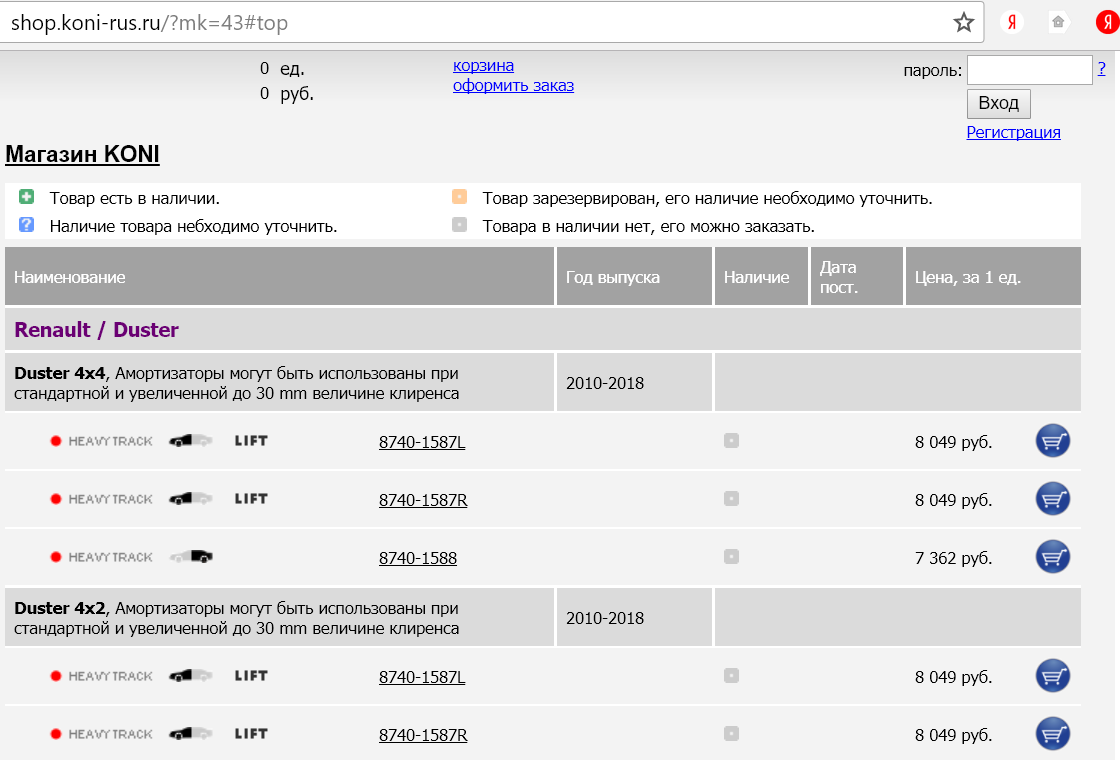Add Duster 4x2 8740-1587R to cart
This screenshot has height=760, width=1120.
[x=1052, y=734]
